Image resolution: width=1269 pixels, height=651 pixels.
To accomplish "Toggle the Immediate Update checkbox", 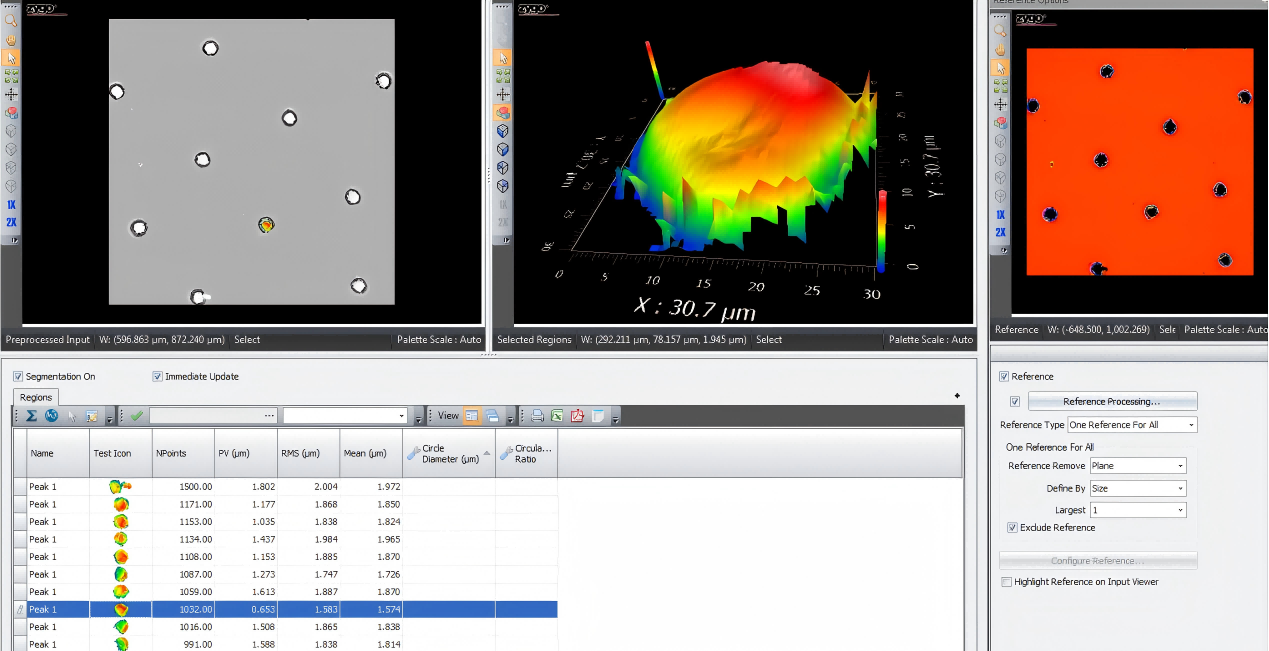I will [157, 377].
